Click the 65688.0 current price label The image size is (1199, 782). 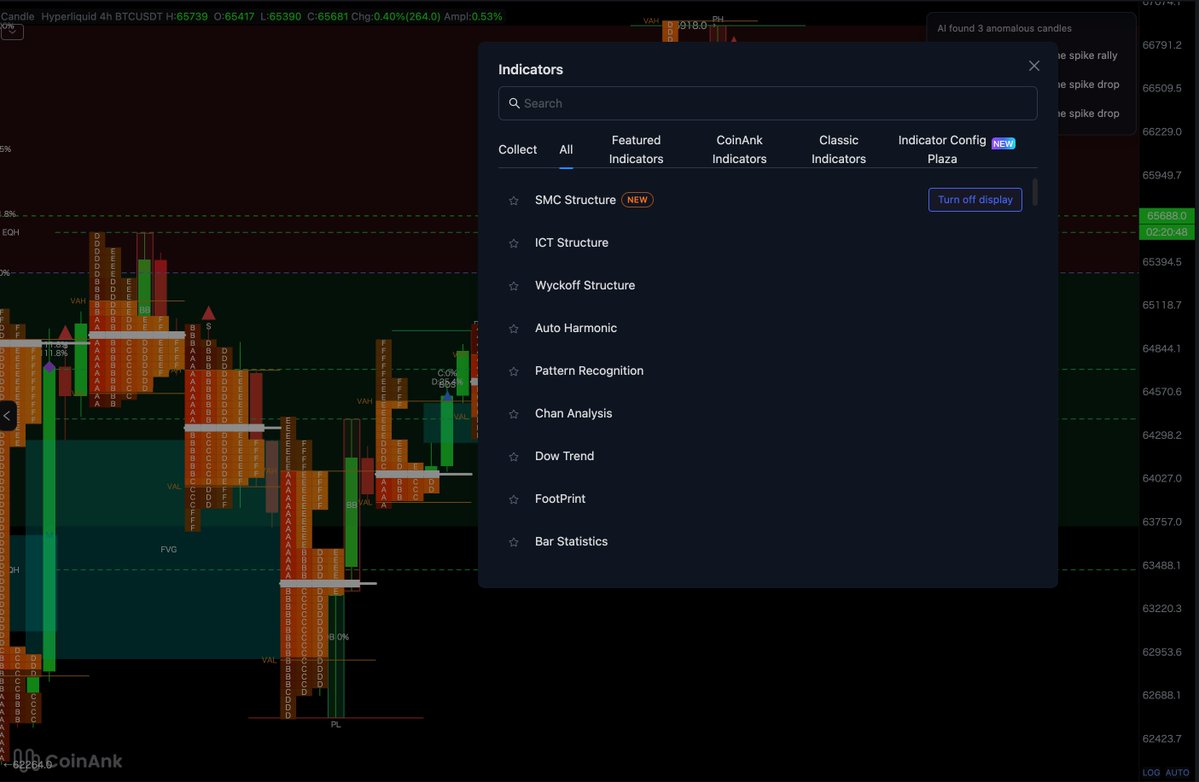point(1166,216)
